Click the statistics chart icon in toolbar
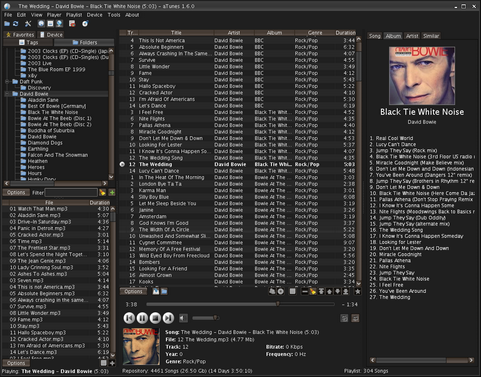The image size is (481, 377). 72,24
